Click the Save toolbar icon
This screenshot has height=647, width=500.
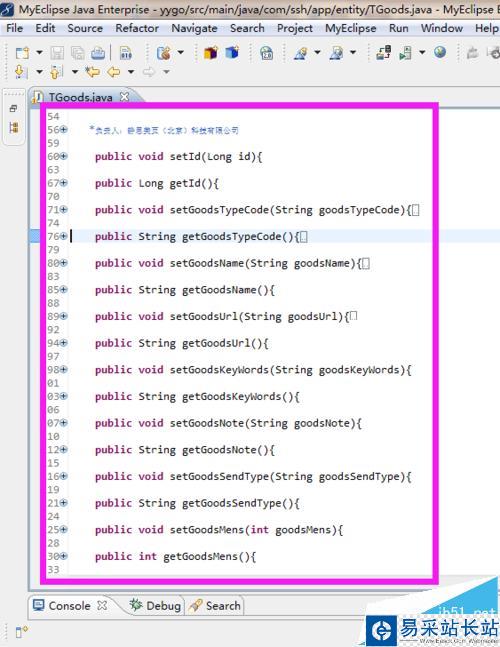pos(57,53)
